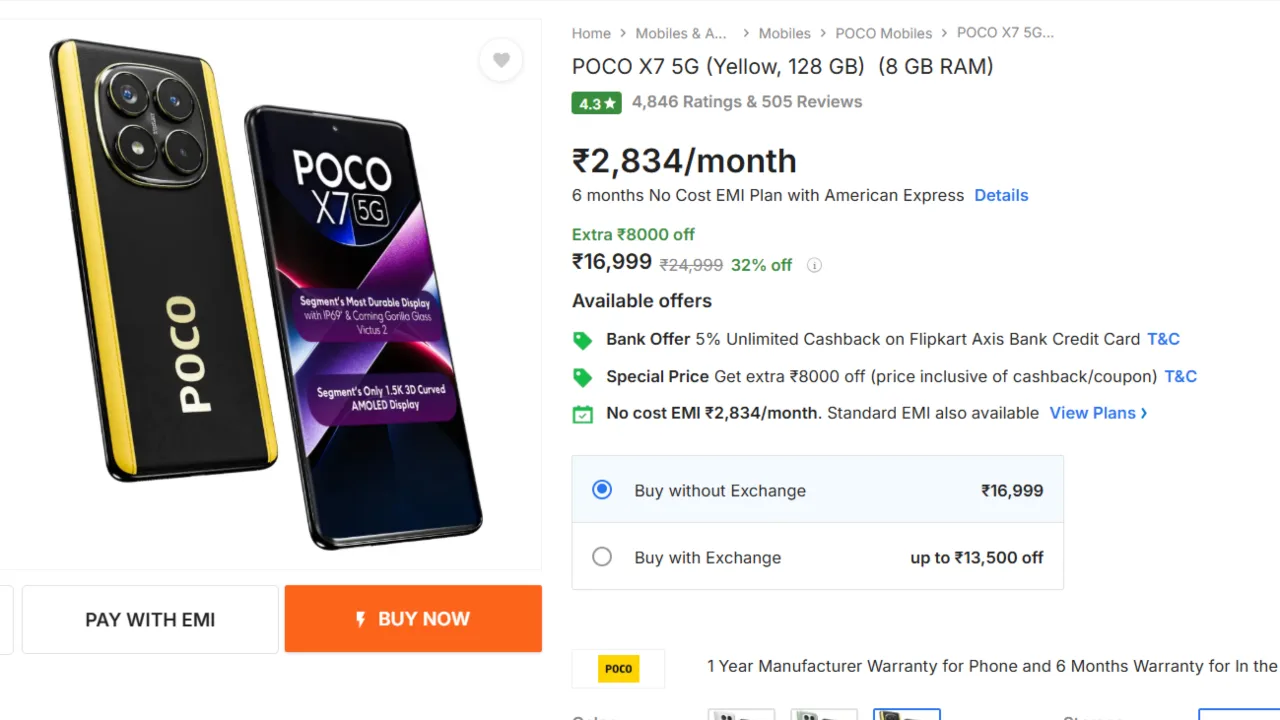Open the POCO brand logo
Screen dimensions: 1280x720
[618, 669]
